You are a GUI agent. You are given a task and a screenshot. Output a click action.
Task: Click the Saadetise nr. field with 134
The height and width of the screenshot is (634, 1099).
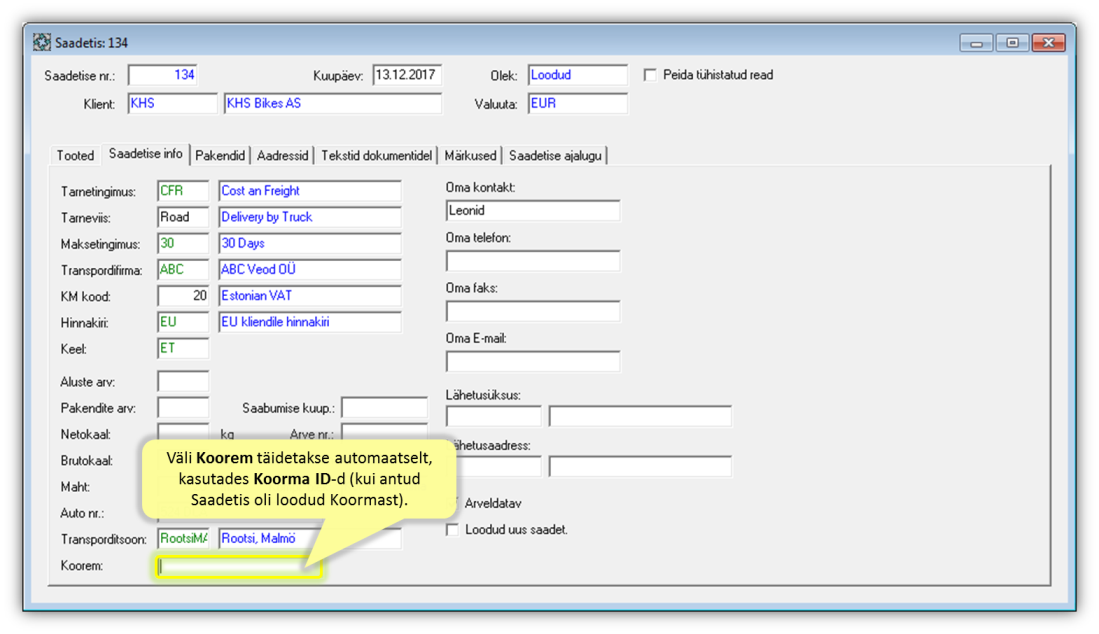163,75
